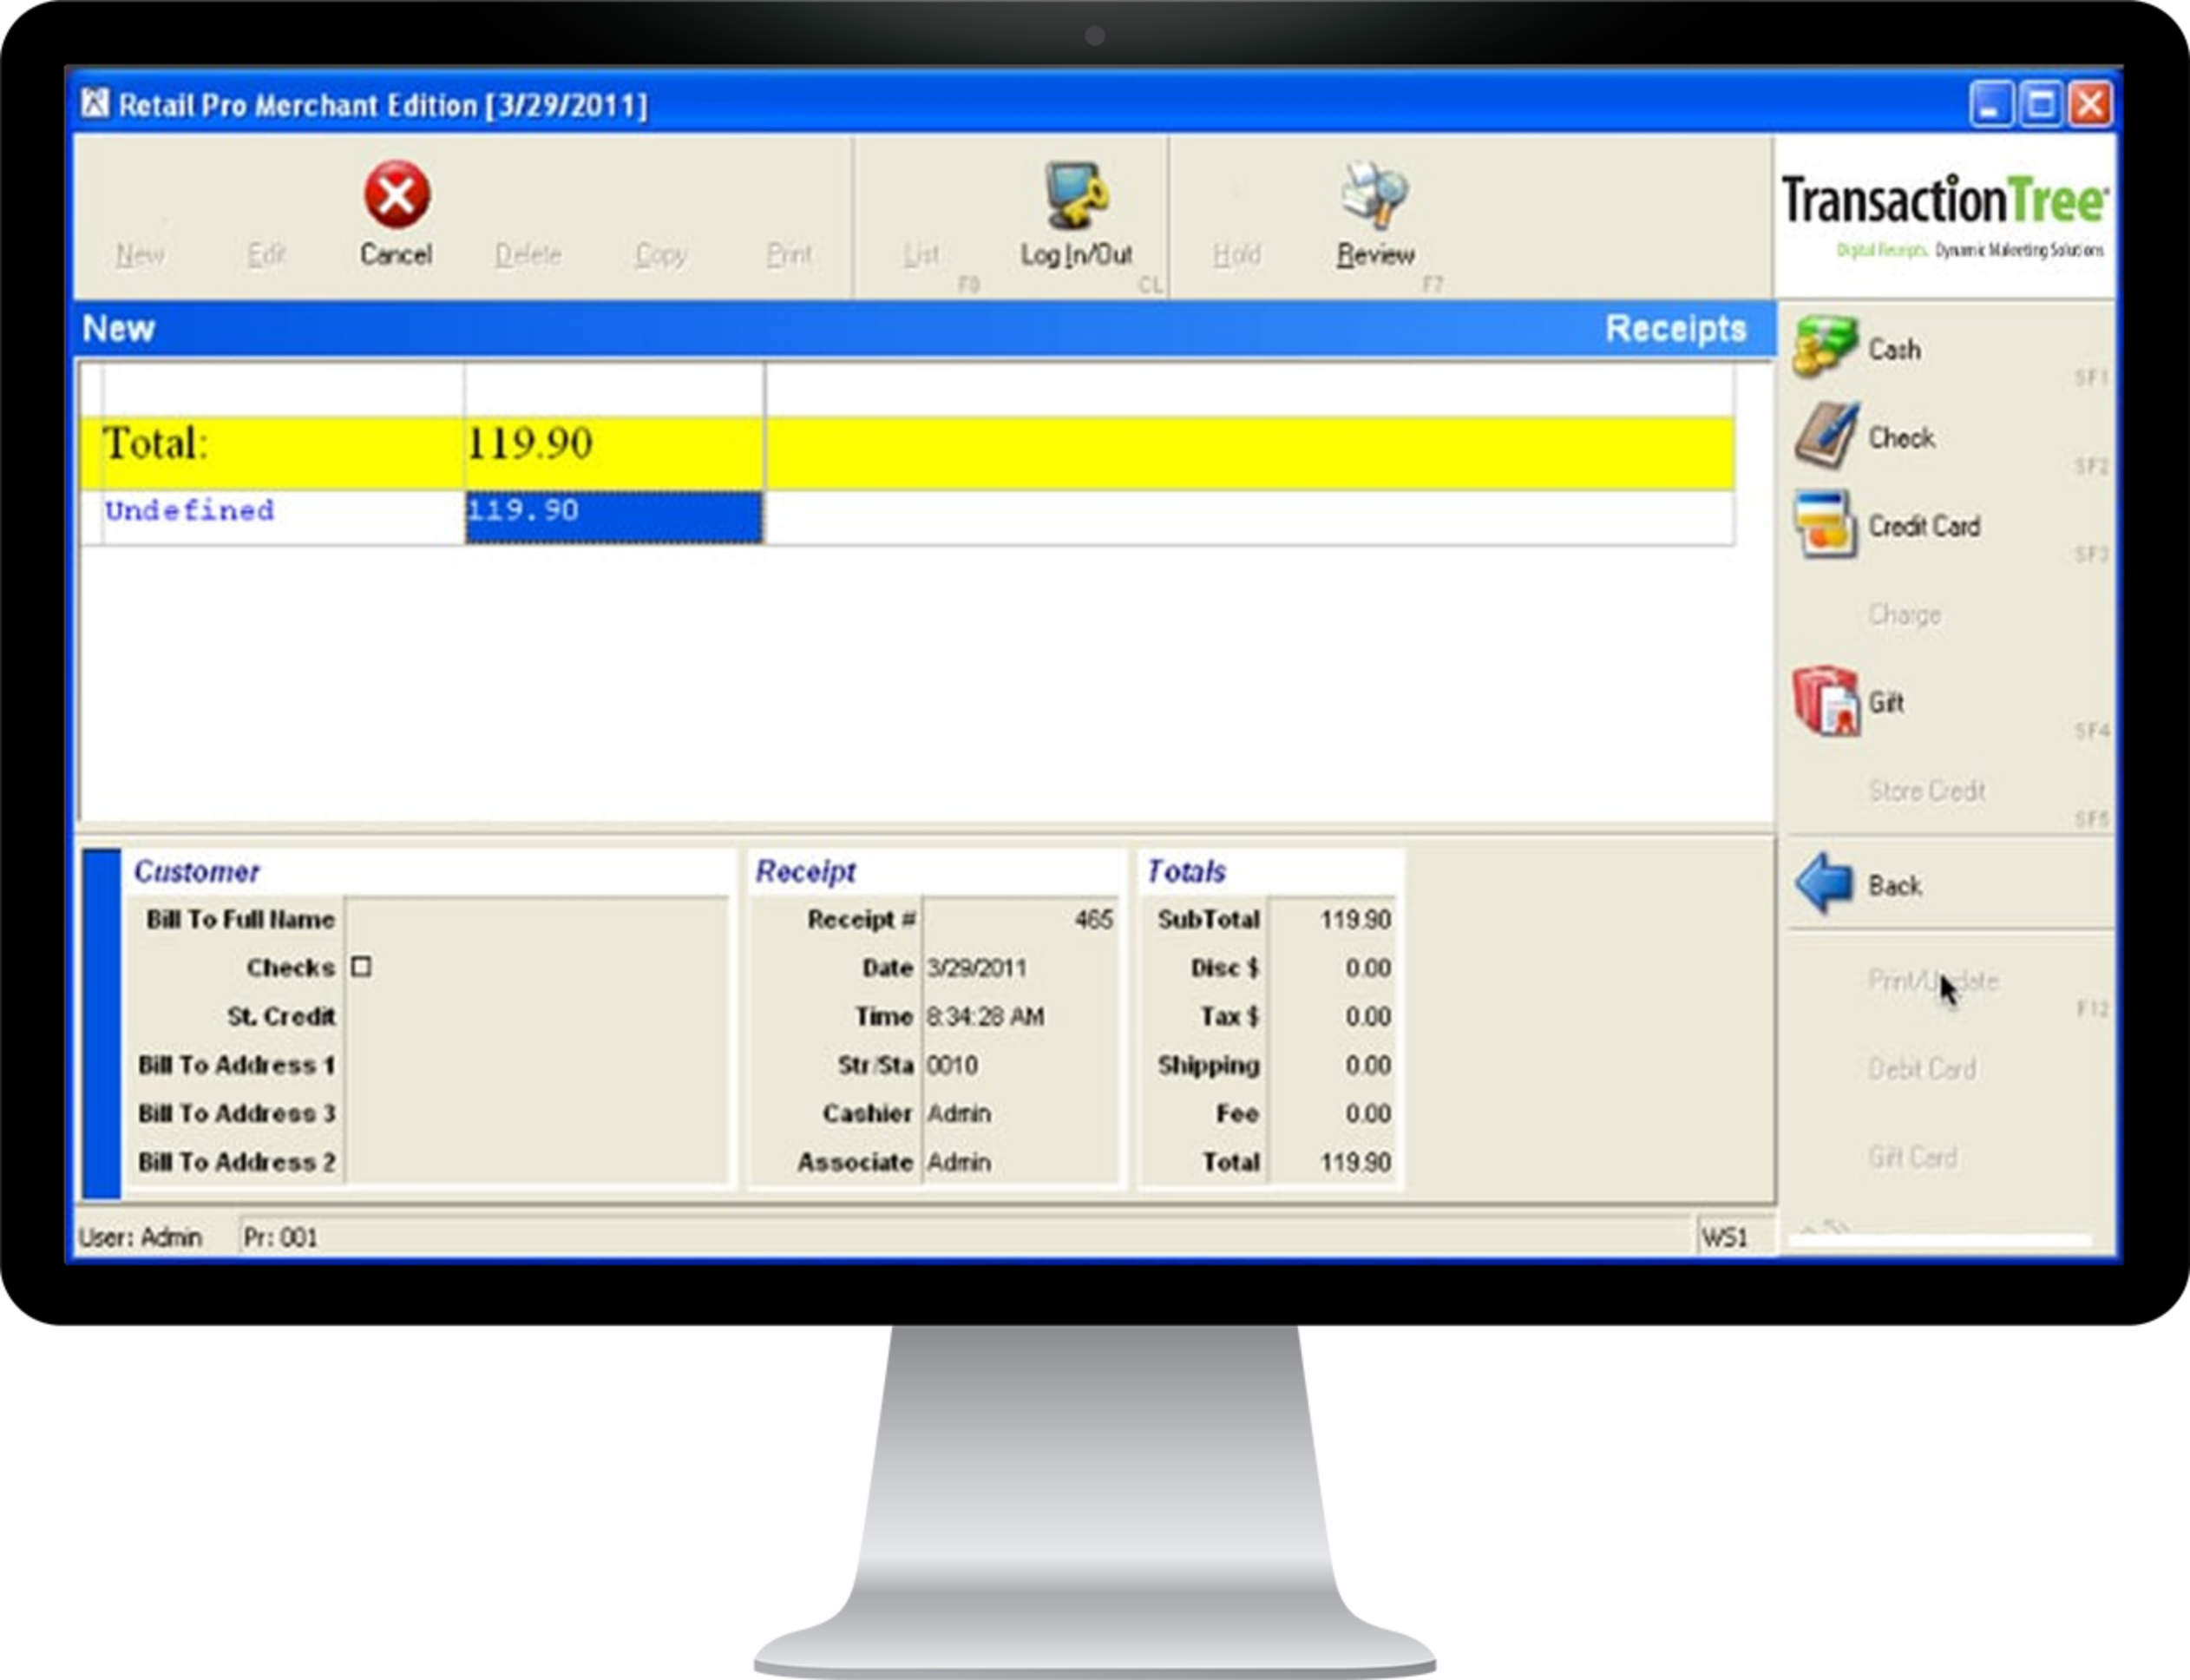Viewport: 2190px width, 1680px height.
Task: Click the disabled Delete toolbar button
Action: (x=528, y=255)
